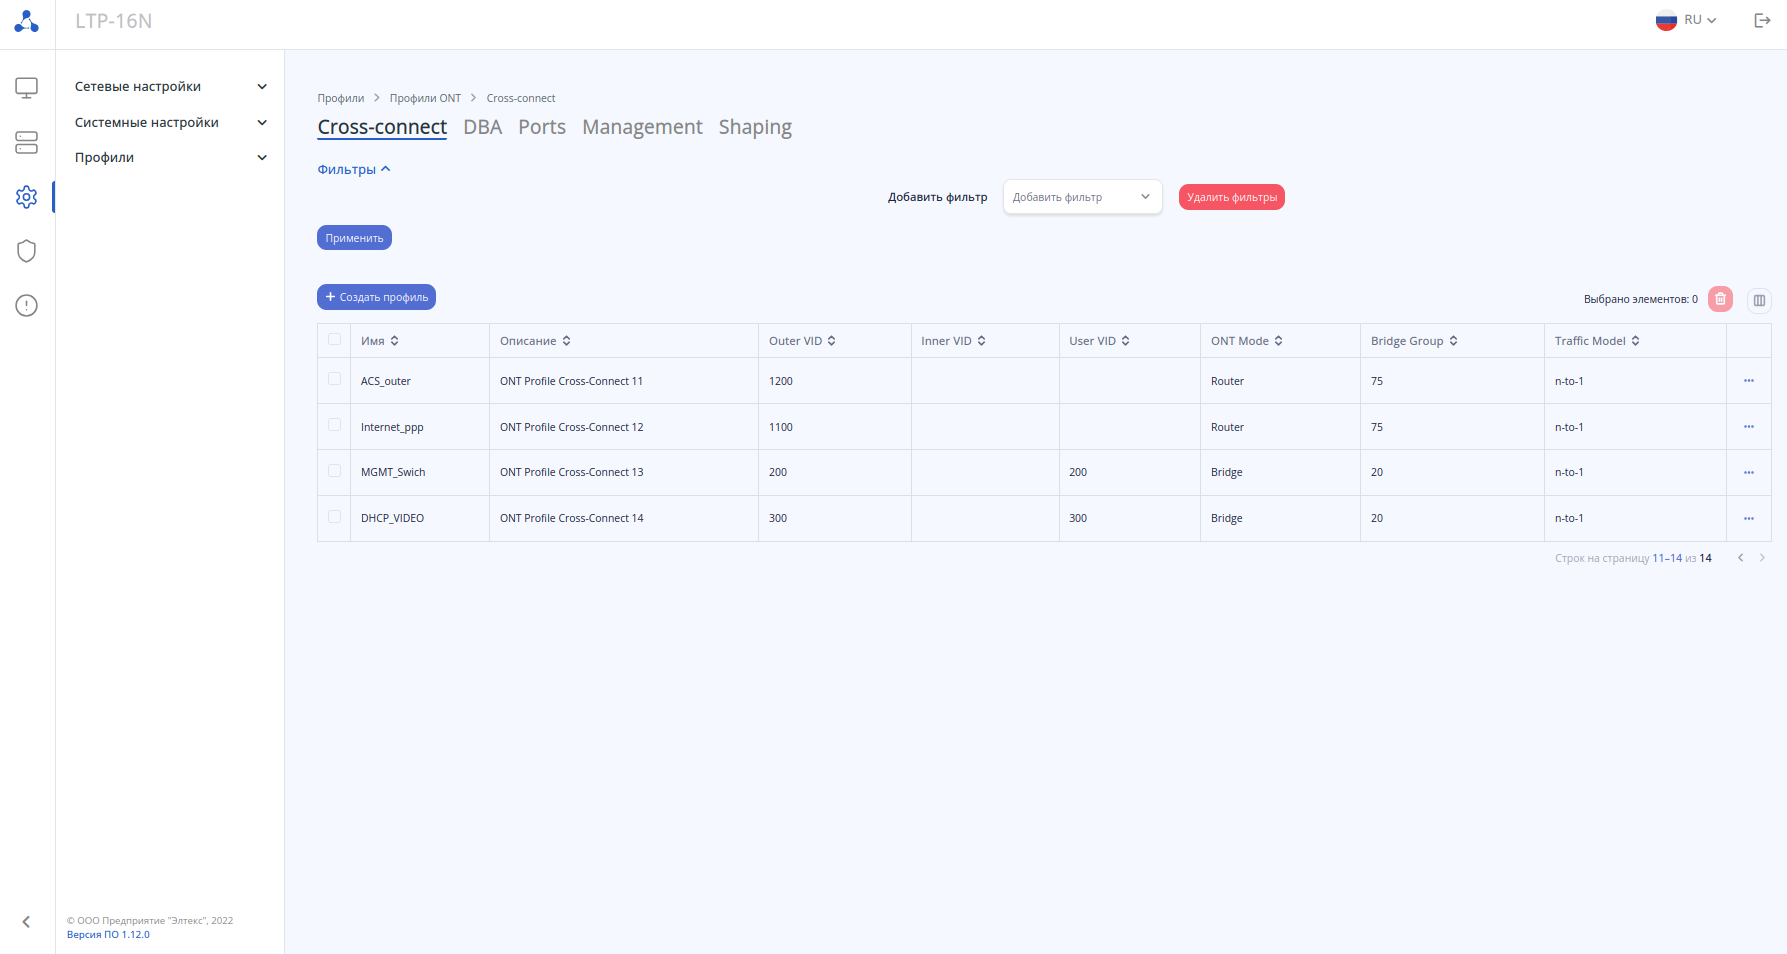Screen dimensions: 1787x954
Task: Open the three-dots menu for ACS_outer row
Action: pos(1749,381)
